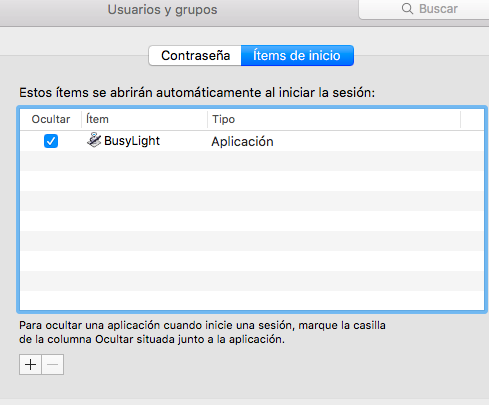Image resolution: width=489 pixels, height=405 pixels.
Task: Click divider between Ocultar and Ítem headers
Action: 82,119
